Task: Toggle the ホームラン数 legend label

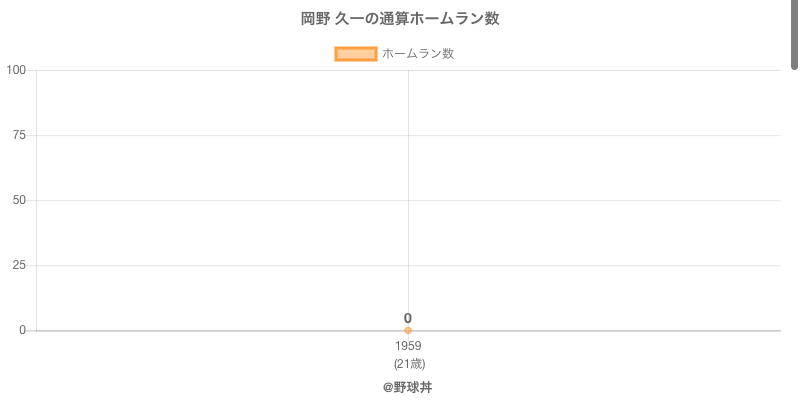Action: [418, 54]
